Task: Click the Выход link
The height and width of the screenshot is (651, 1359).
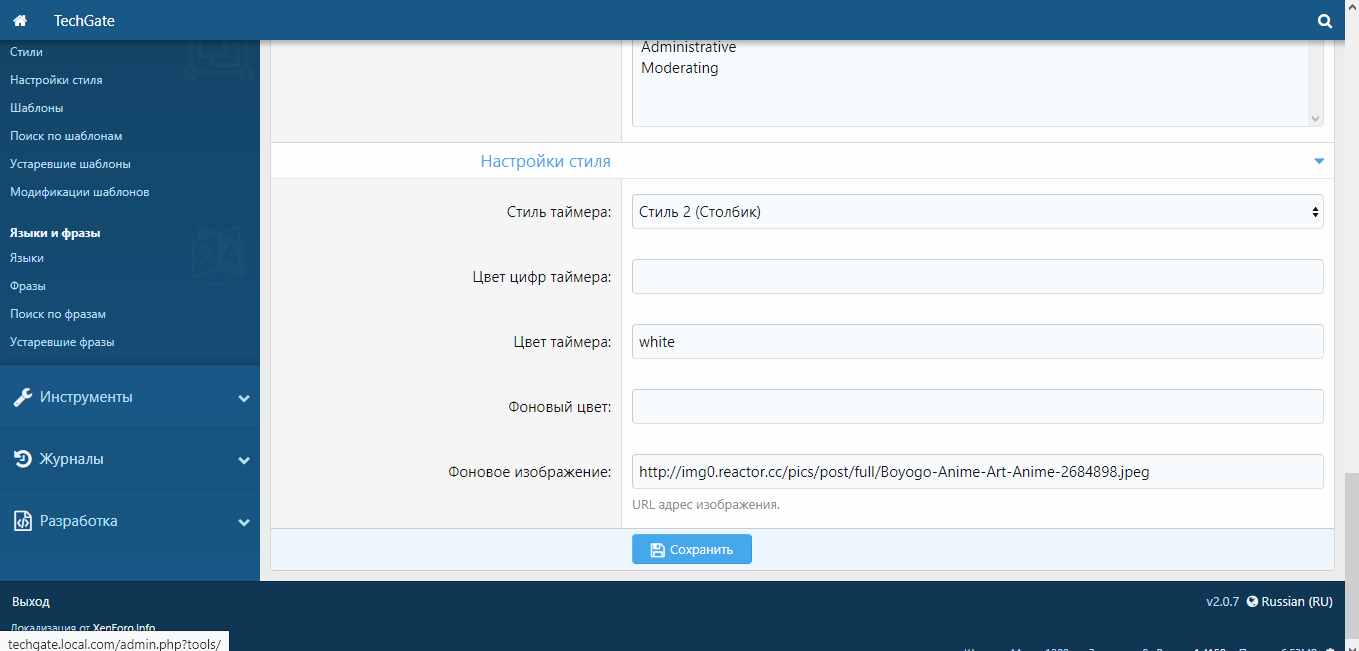Action: pyautogui.click(x=31, y=601)
